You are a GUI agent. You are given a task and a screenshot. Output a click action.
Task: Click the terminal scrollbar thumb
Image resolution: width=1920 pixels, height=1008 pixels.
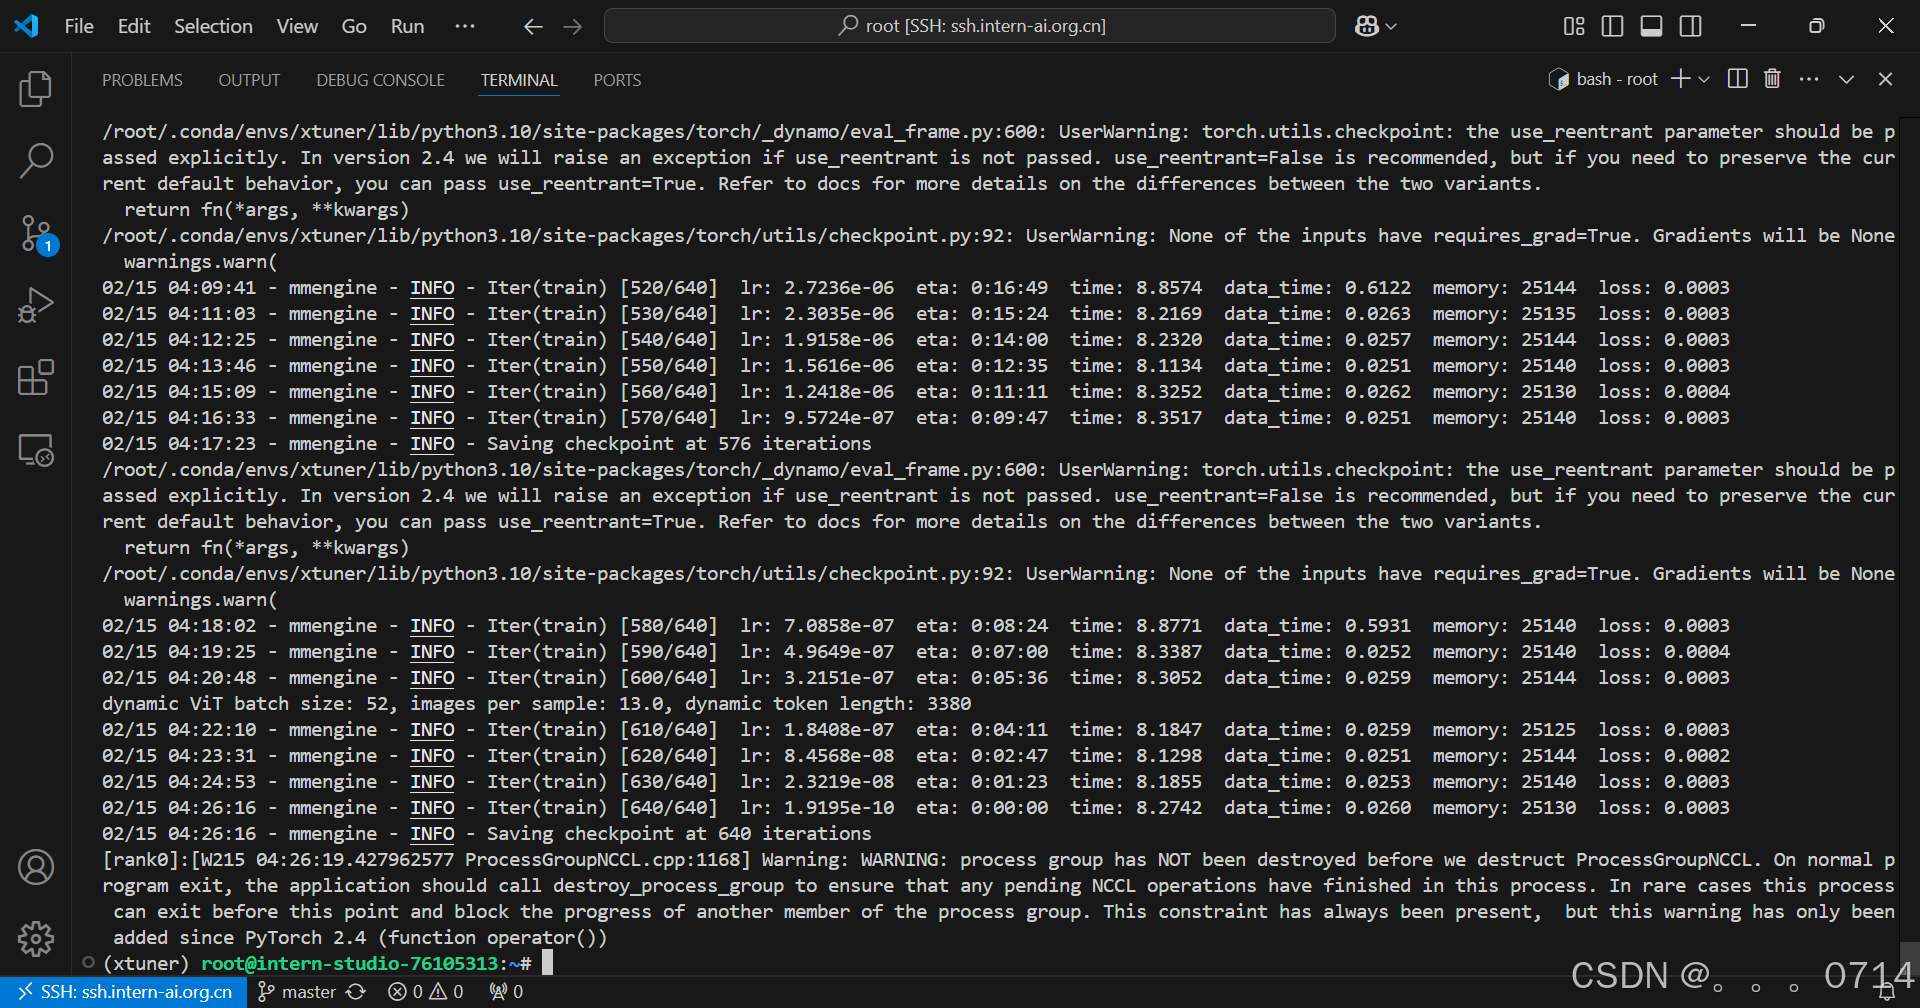pos(1910,957)
